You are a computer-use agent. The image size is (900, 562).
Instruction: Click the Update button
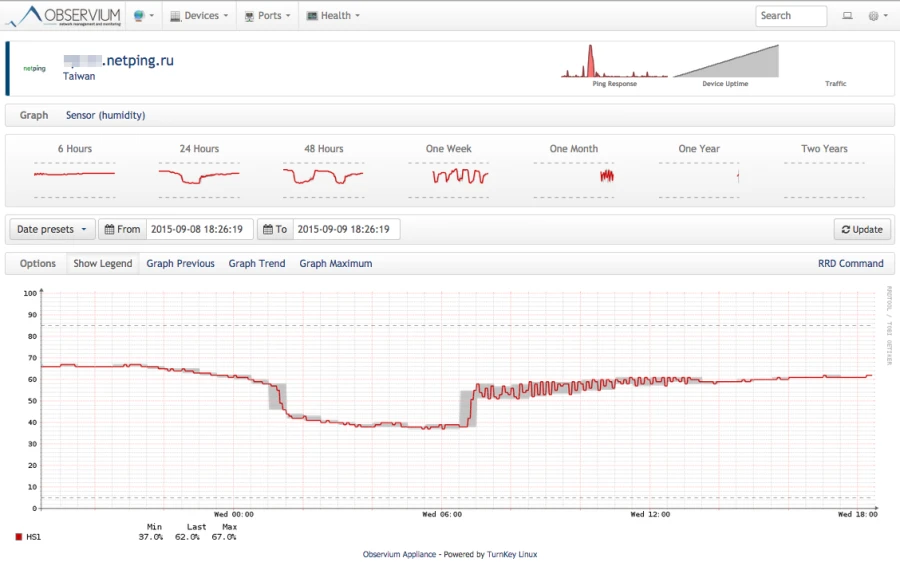coord(862,229)
